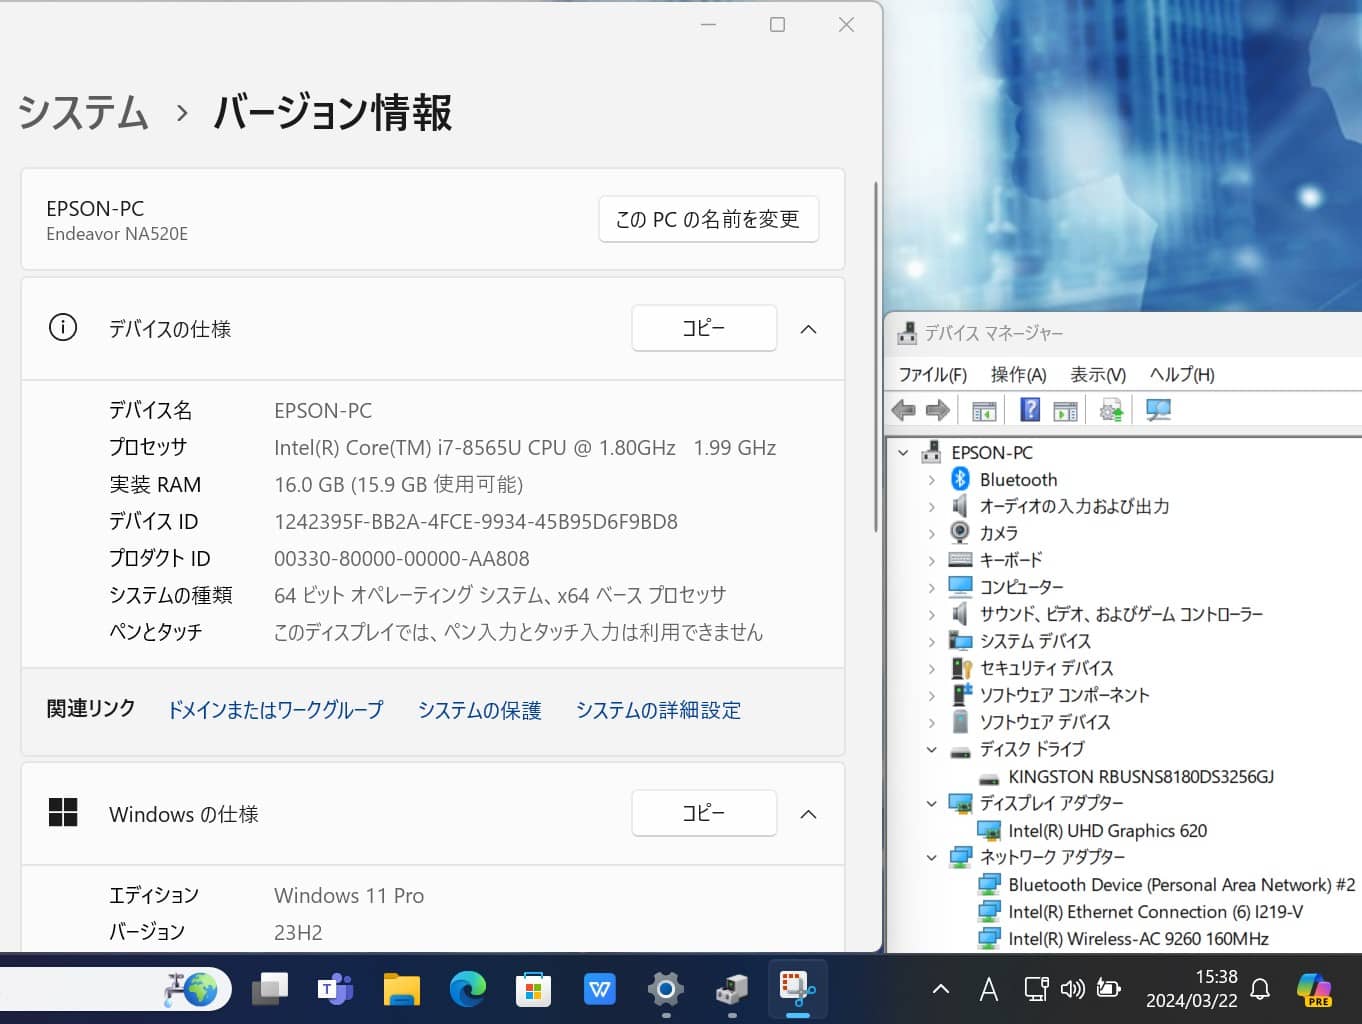This screenshot has height=1024, width=1362.
Task: Click the show/hide console tree toolbar icon
Action: (x=984, y=410)
